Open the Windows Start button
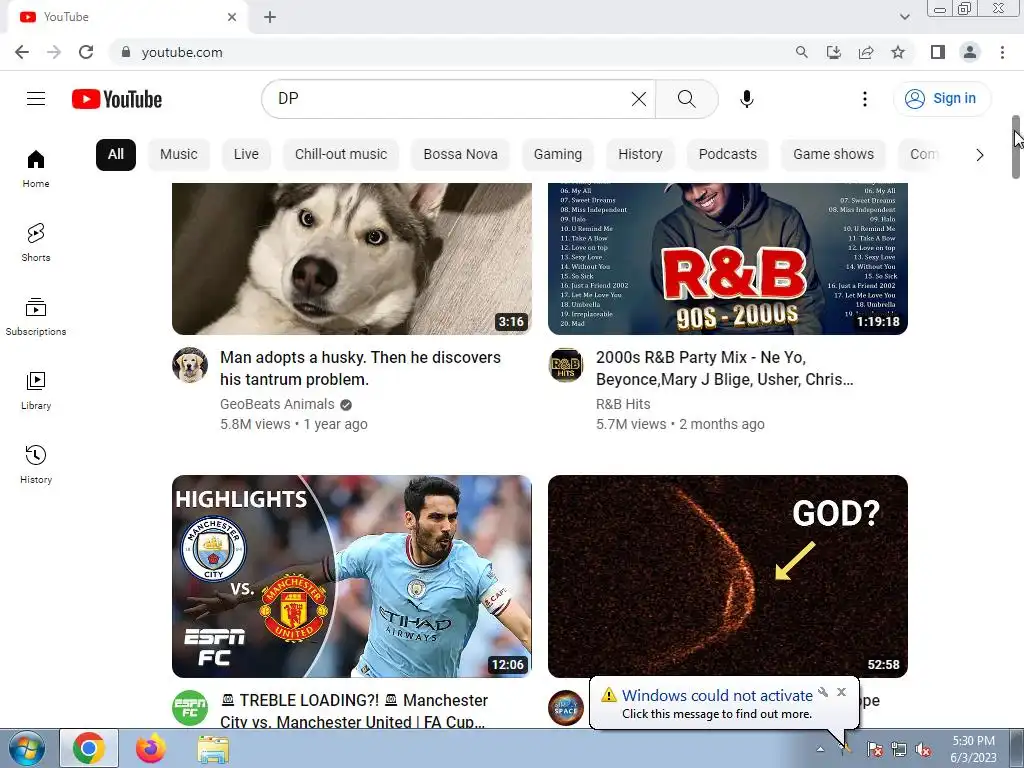The width and height of the screenshot is (1024, 768). coord(26,748)
